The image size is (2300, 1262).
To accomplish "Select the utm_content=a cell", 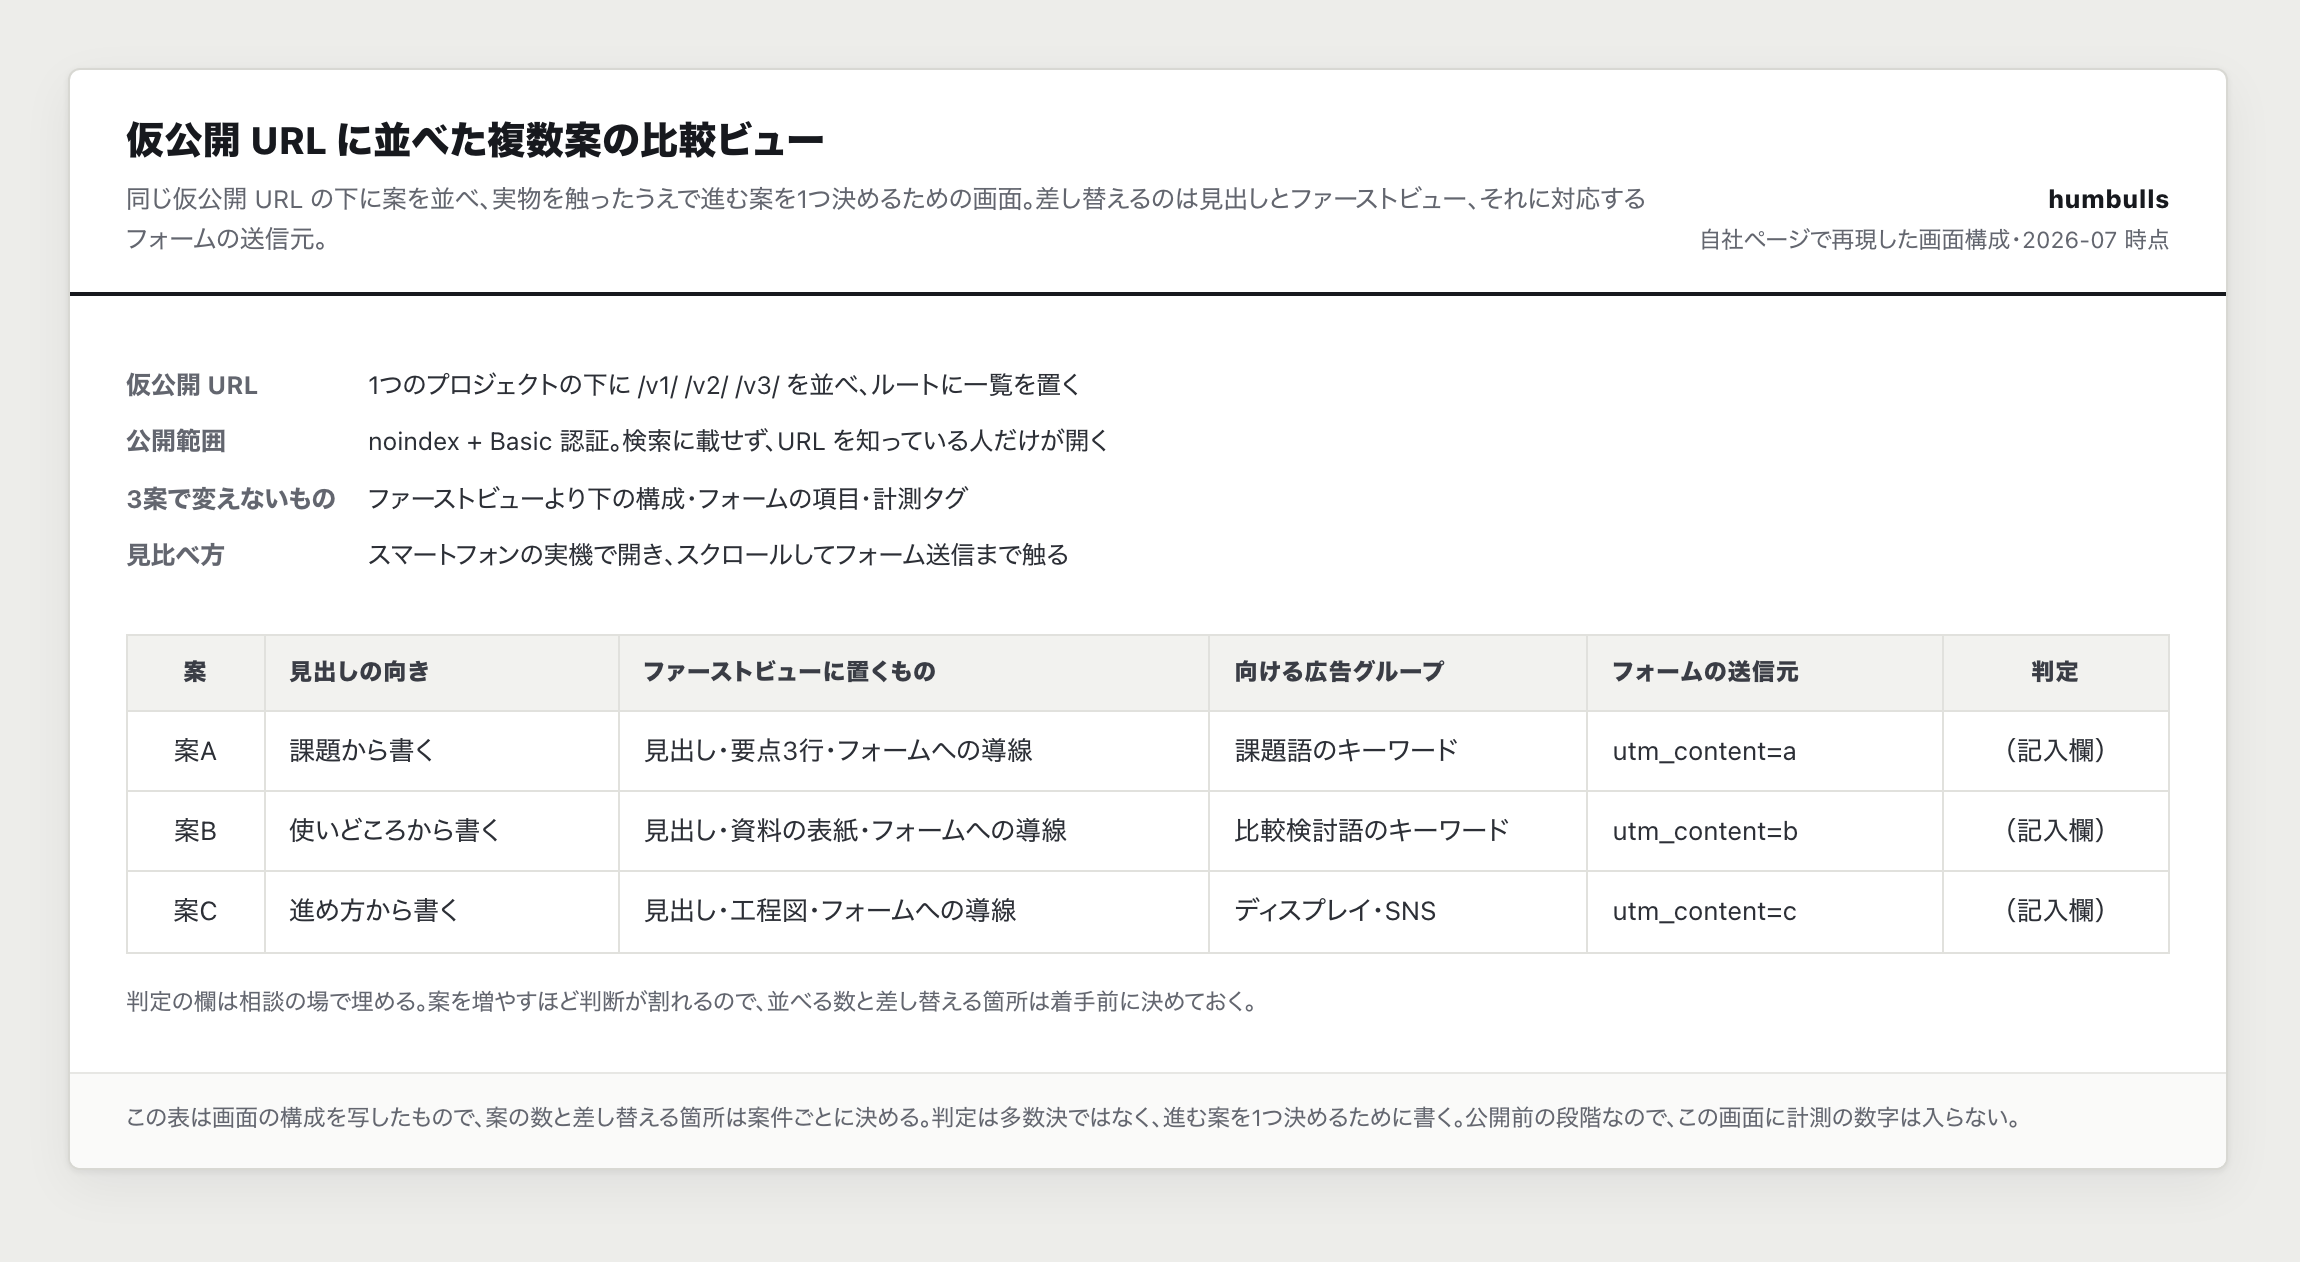I will (x=1765, y=751).
